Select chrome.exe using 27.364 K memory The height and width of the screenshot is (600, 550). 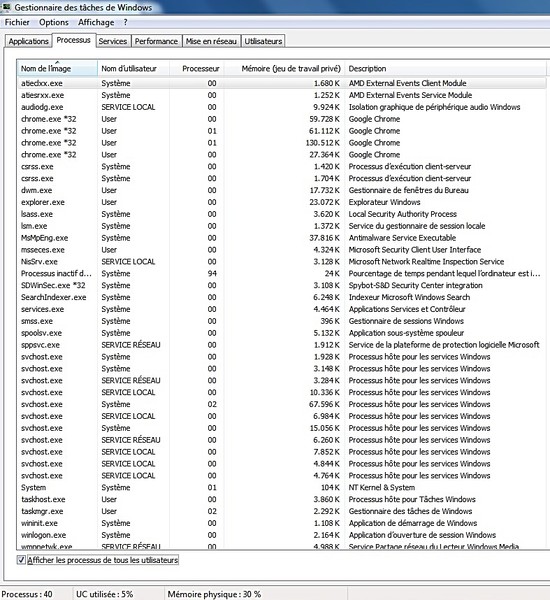282,154
